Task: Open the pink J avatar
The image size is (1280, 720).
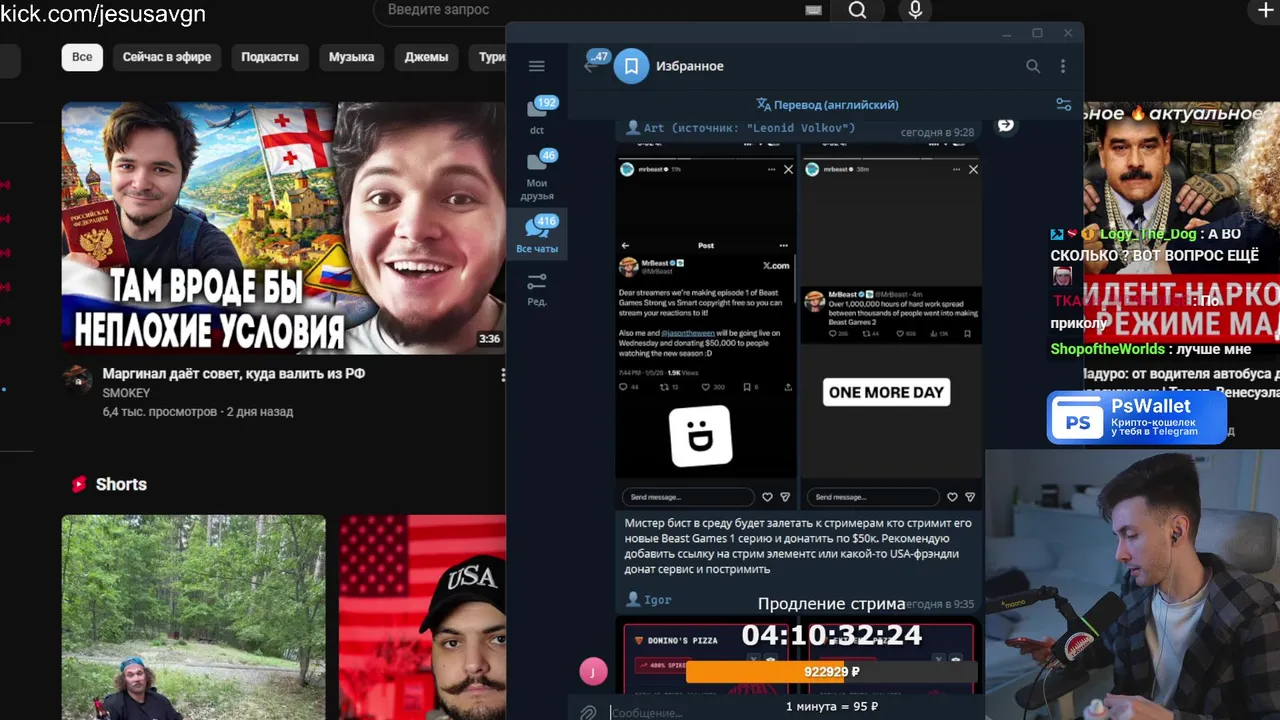Action: pos(593,671)
